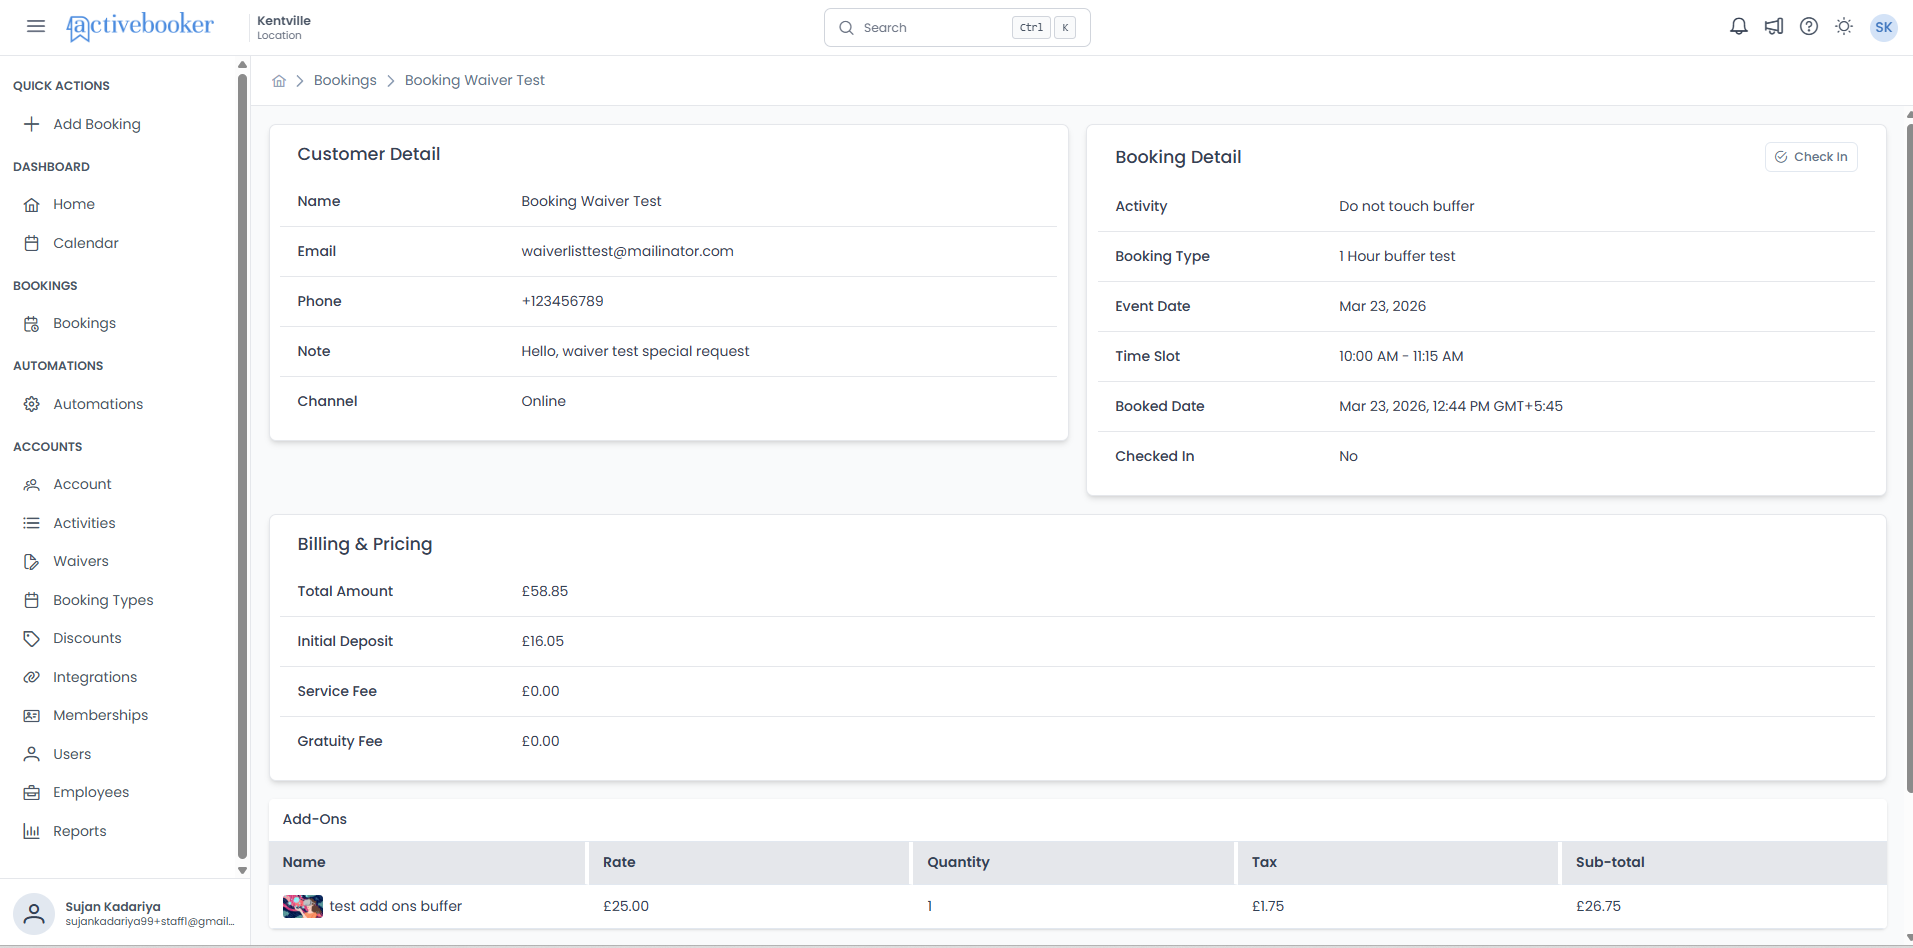Open Calendar from sidebar
This screenshot has width=1913, height=948.
[x=86, y=243]
